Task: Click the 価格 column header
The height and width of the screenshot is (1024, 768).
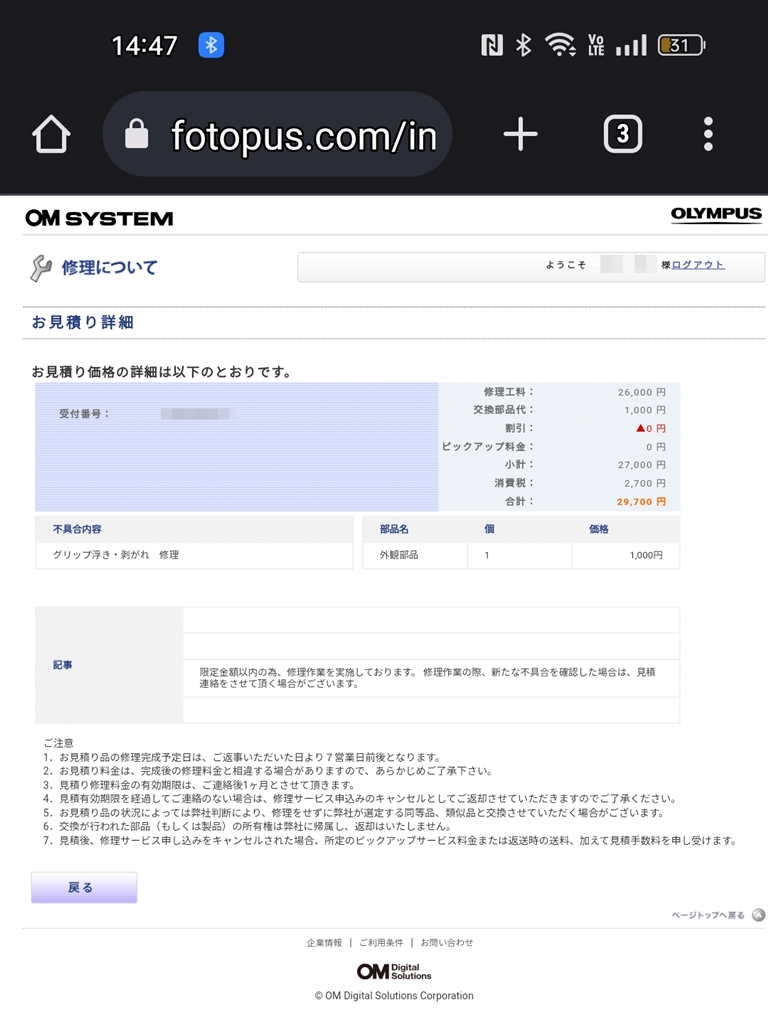Action: tap(599, 529)
